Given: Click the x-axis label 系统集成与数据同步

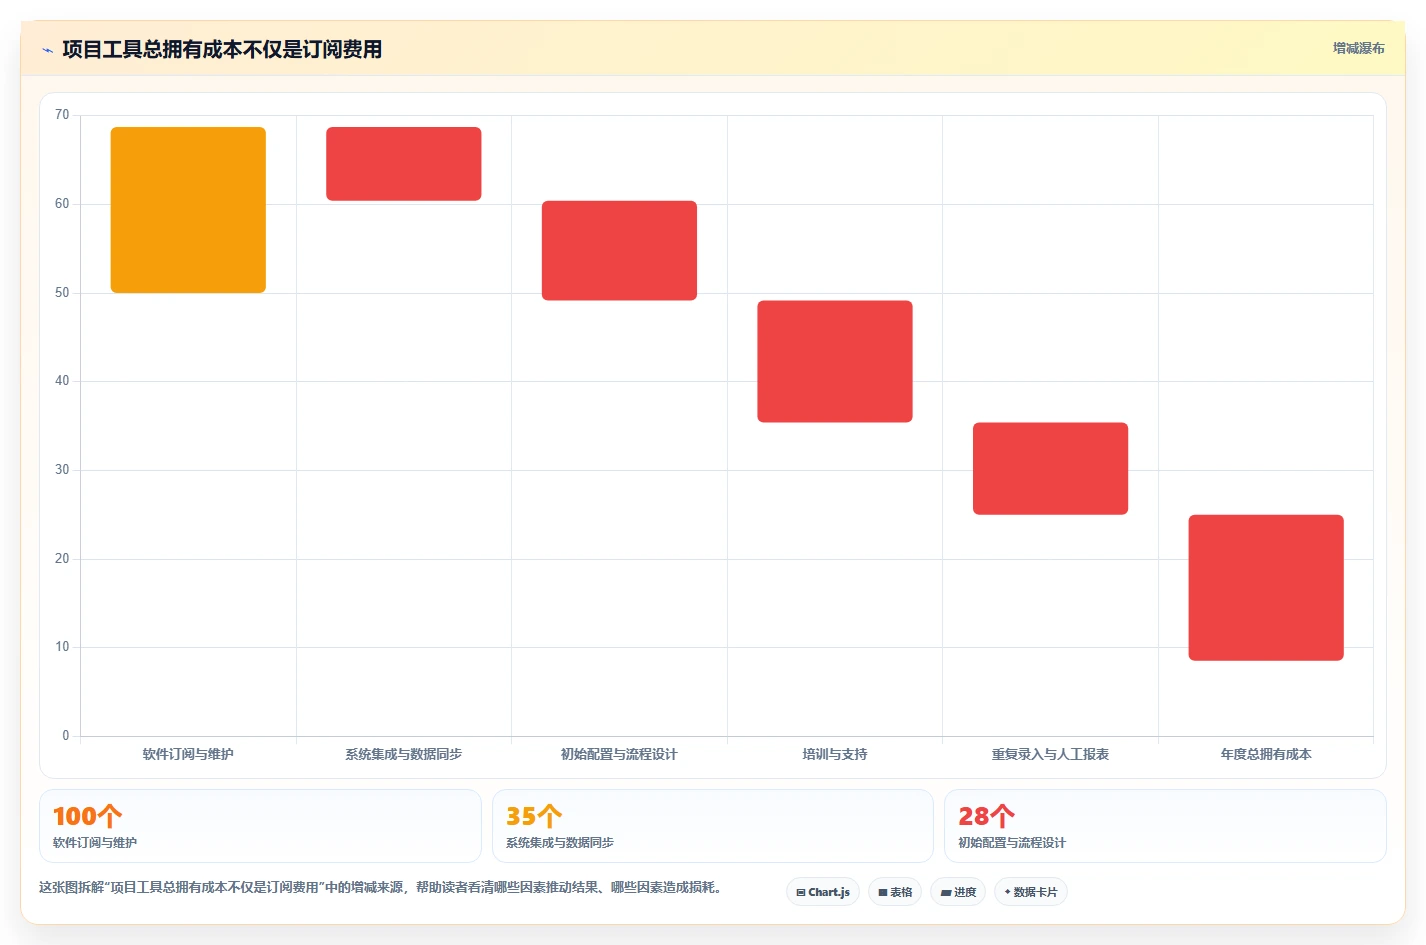Looking at the screenshot, I should [404, 754].
